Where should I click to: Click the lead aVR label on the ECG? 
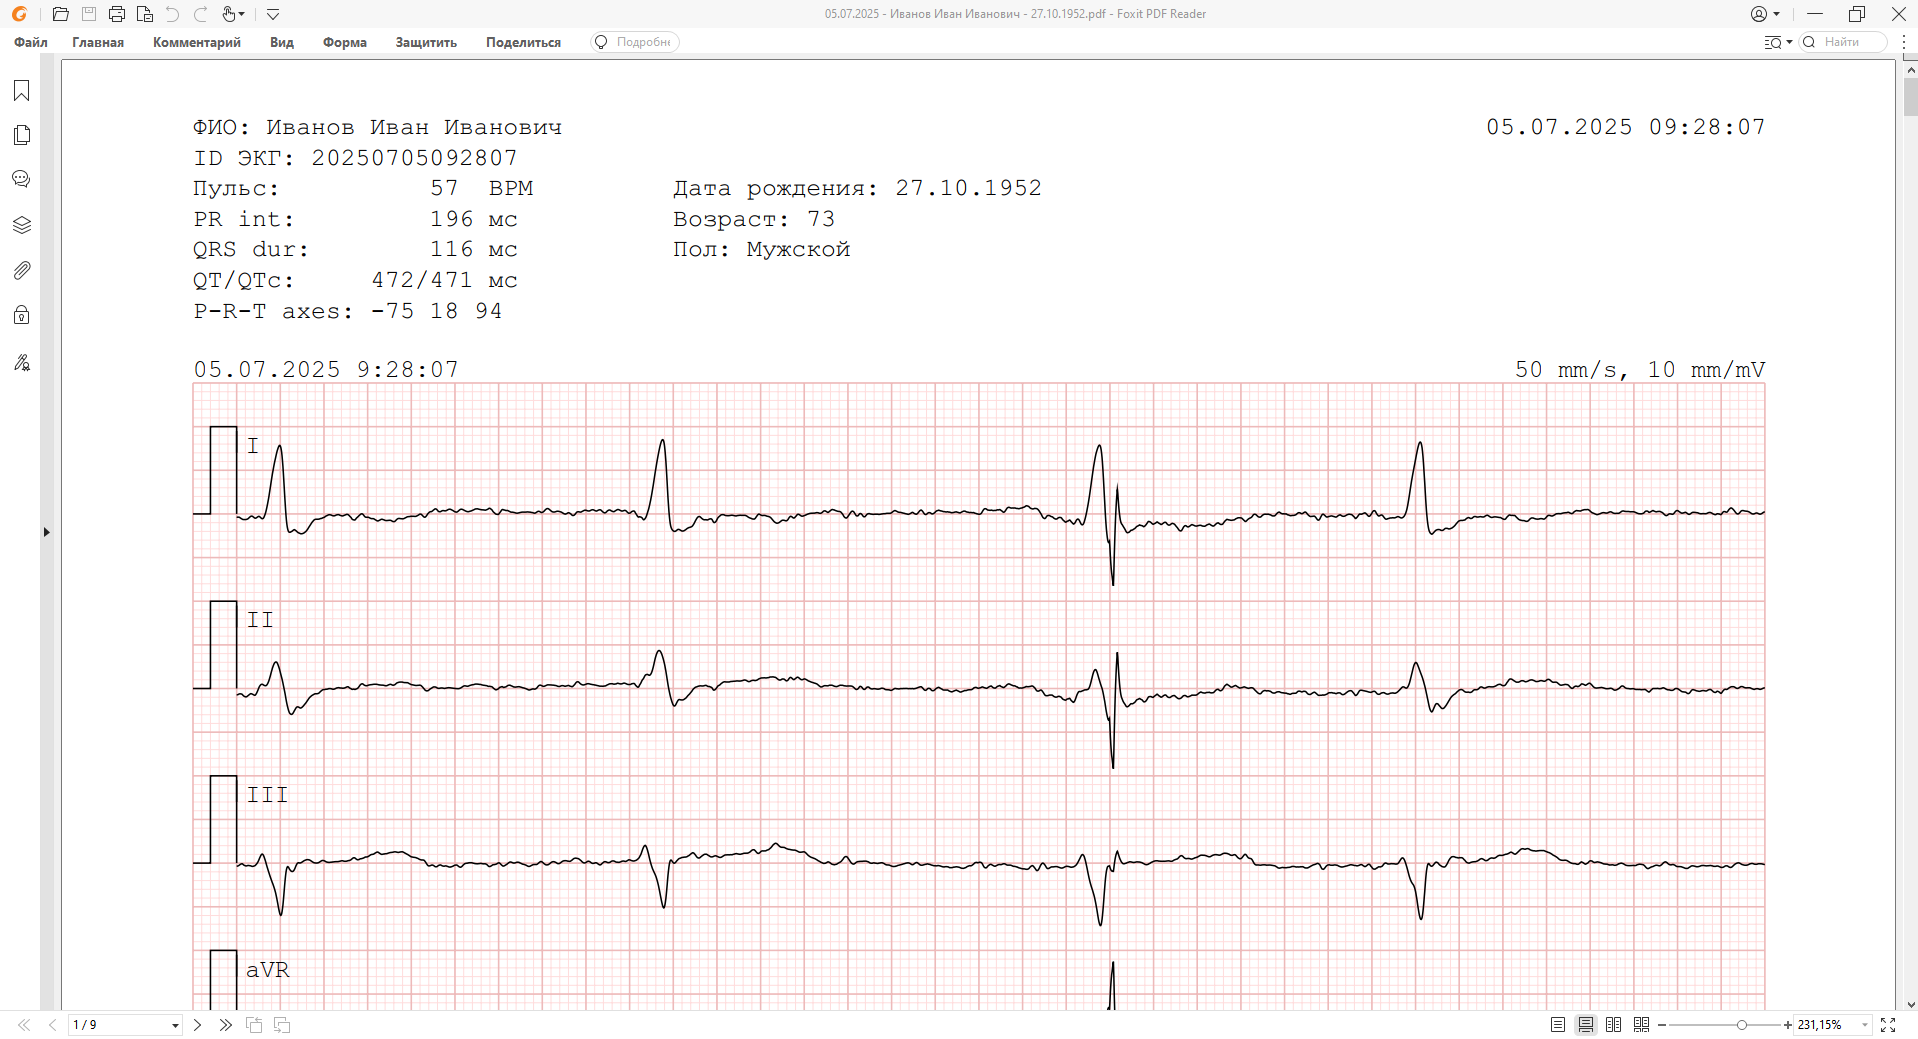pos(268,970)
